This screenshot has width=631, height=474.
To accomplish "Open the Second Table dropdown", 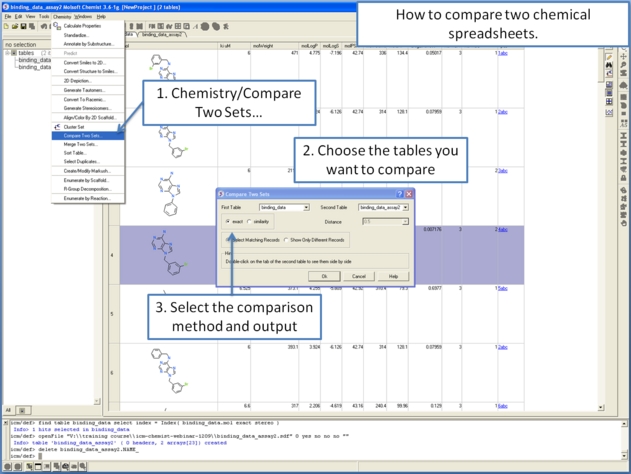I will tap(405, 208).
